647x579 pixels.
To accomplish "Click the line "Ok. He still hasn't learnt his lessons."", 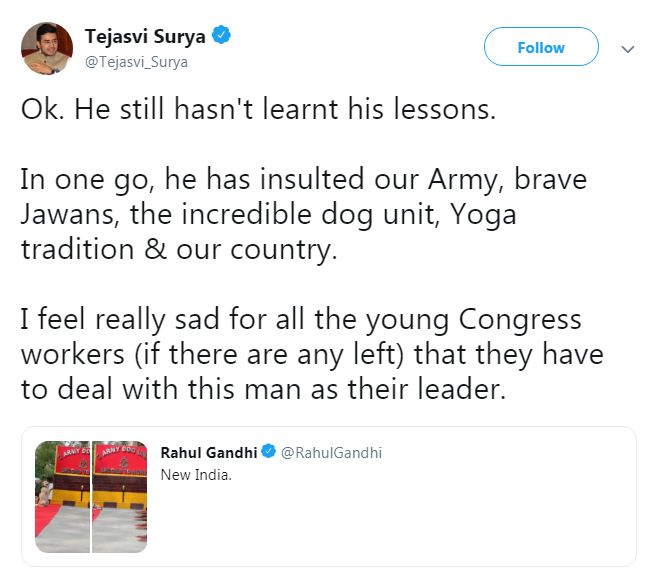I will 258,109.
